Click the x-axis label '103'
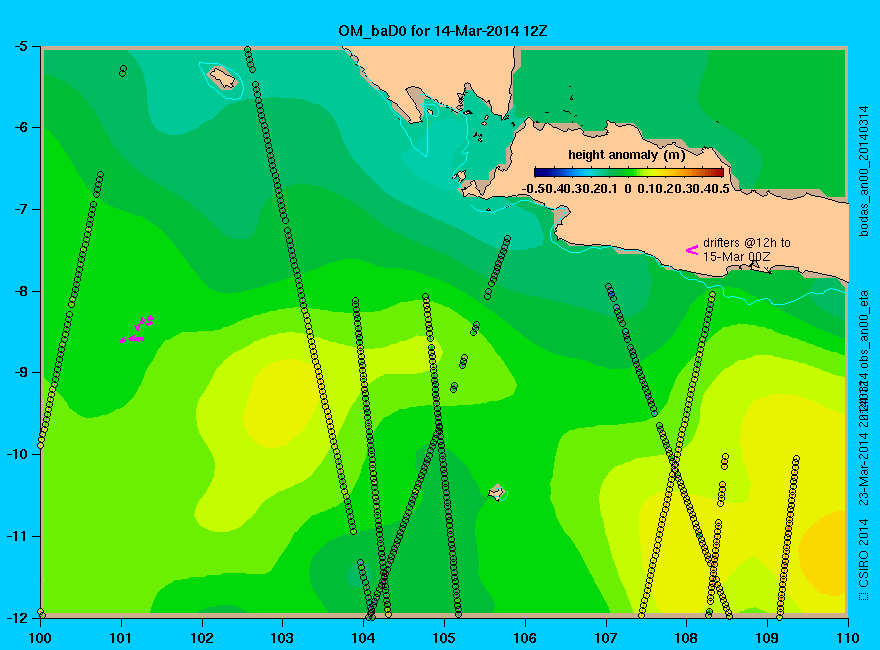This screenshot has height=650, width=880. click(x=282, y=638)
